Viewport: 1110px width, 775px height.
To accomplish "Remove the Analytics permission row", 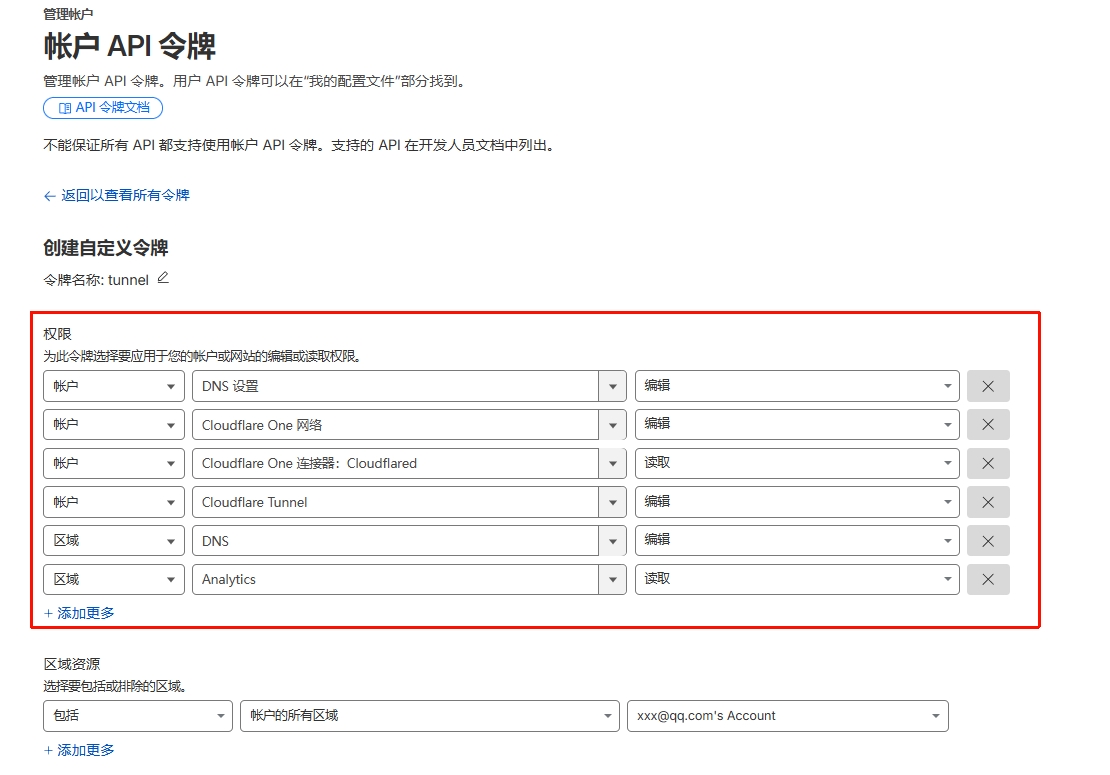I will (x=988, y=579).
